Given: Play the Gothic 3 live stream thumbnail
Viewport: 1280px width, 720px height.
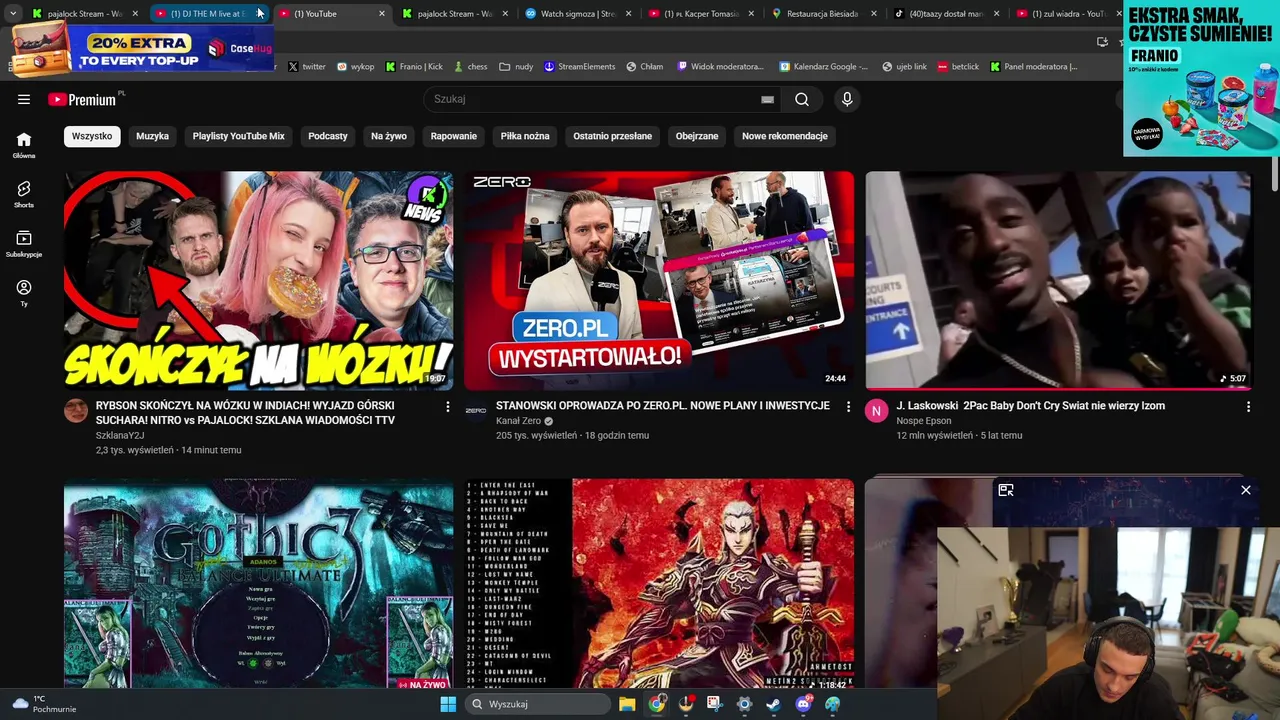Looking at the screenshot, I should coord(258,585).
